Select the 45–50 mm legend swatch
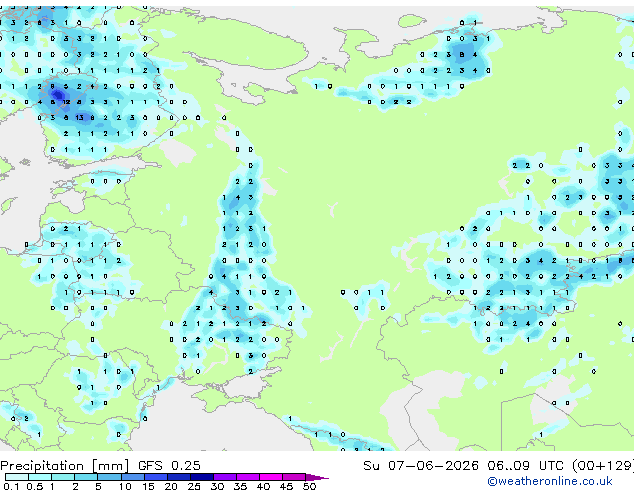This screenshot has height=490, width=634. (x=294, y=477)
